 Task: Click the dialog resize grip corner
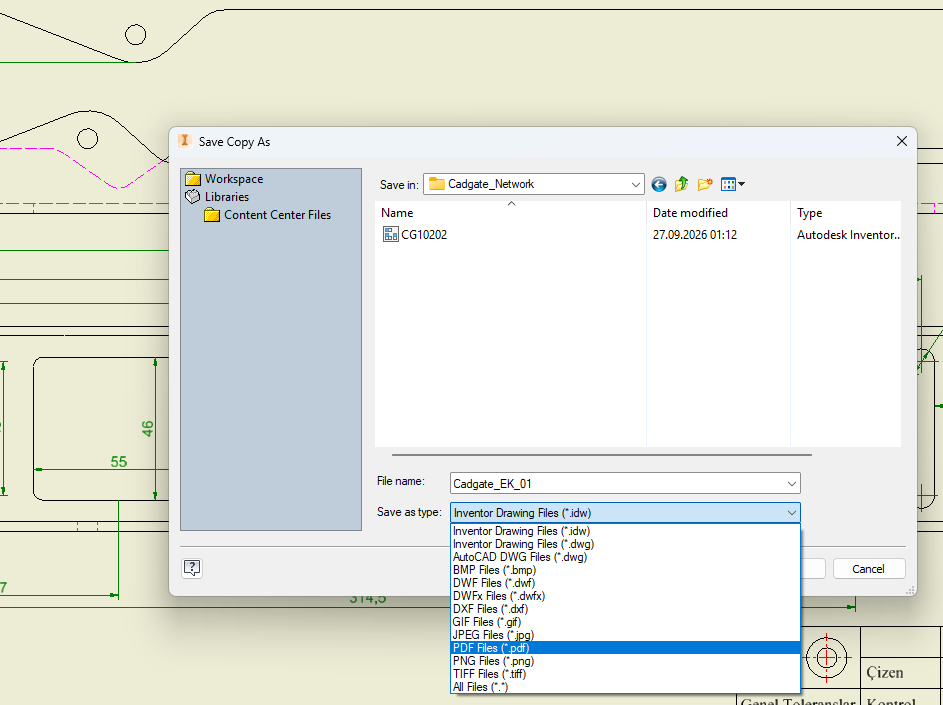(x=911, y=590)
